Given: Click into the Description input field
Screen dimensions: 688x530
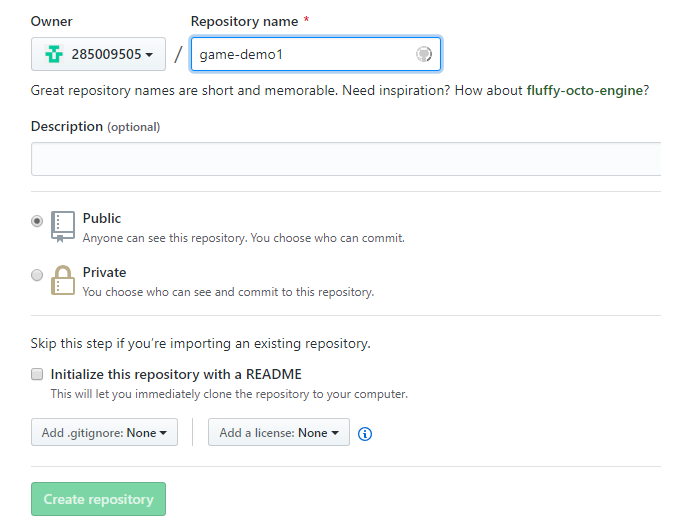Looking at the screenshot, I should pyautogui.click(x=346, y=159).
